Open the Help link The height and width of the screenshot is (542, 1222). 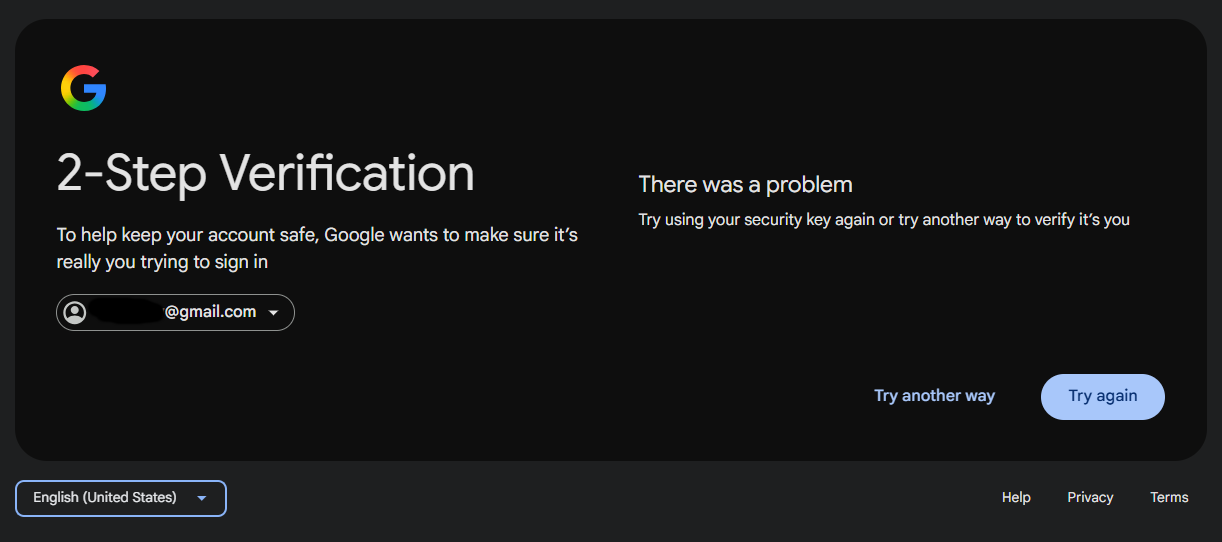tap(1016, 497)
